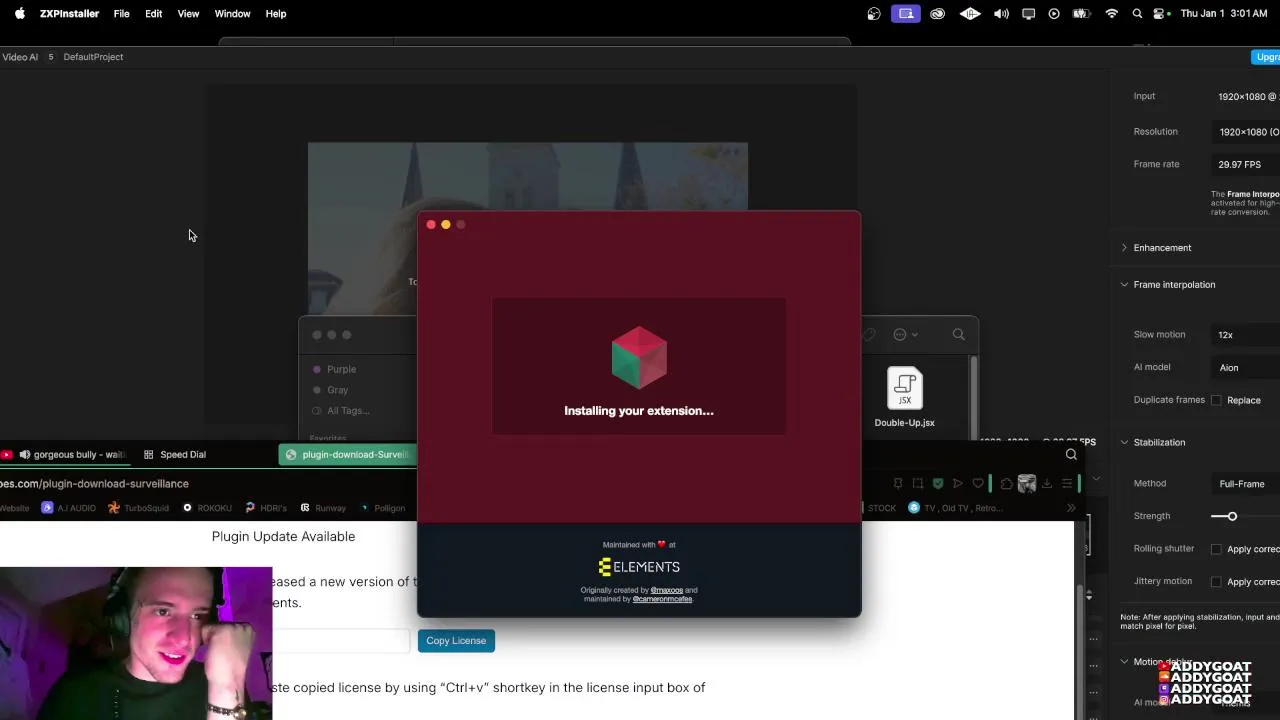
Task: Click the display mirroring menu bar icon
Action: [1028, 14]
